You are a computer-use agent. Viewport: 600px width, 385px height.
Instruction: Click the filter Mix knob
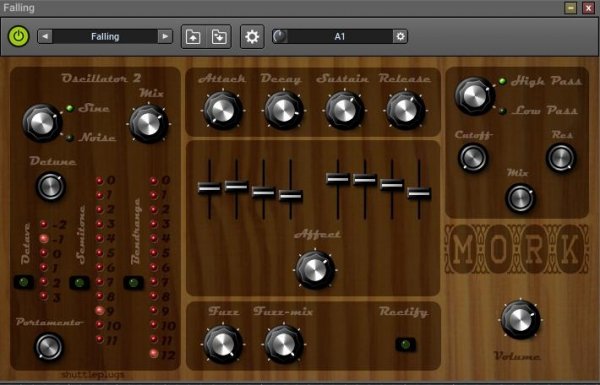520,199
